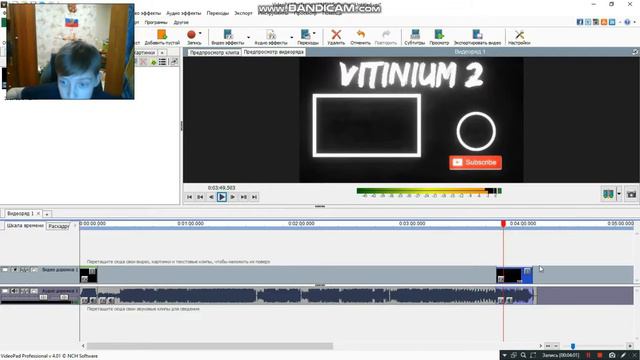Open the Экспорт menu
640x360 pixels.
tap(243, 13)
